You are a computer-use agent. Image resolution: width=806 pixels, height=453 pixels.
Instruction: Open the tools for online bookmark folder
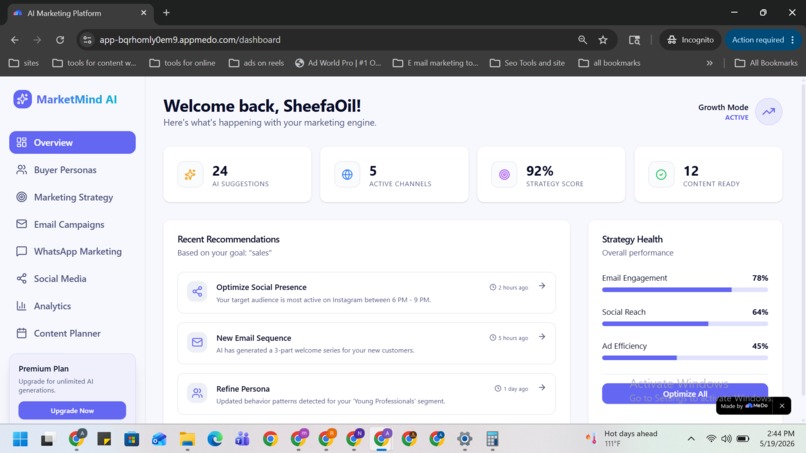(x=182, y=63)
